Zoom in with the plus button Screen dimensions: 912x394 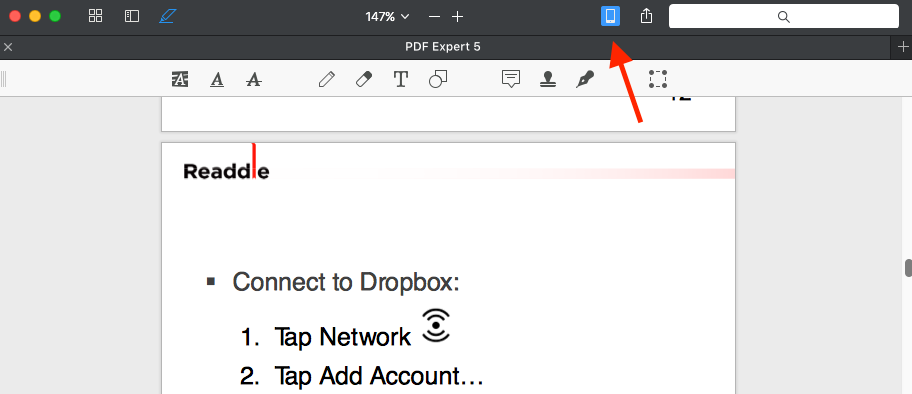tap(458, 17)
